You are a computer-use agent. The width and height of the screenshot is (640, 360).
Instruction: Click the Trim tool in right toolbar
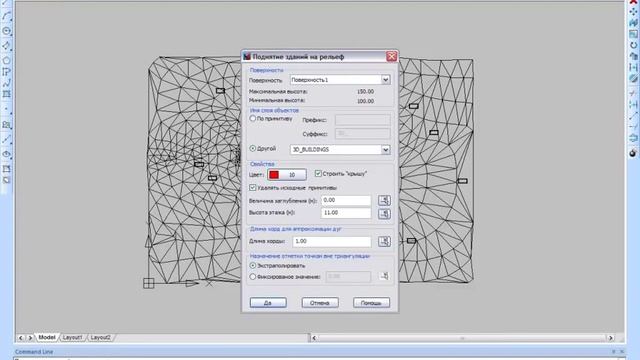pos(633,93)
